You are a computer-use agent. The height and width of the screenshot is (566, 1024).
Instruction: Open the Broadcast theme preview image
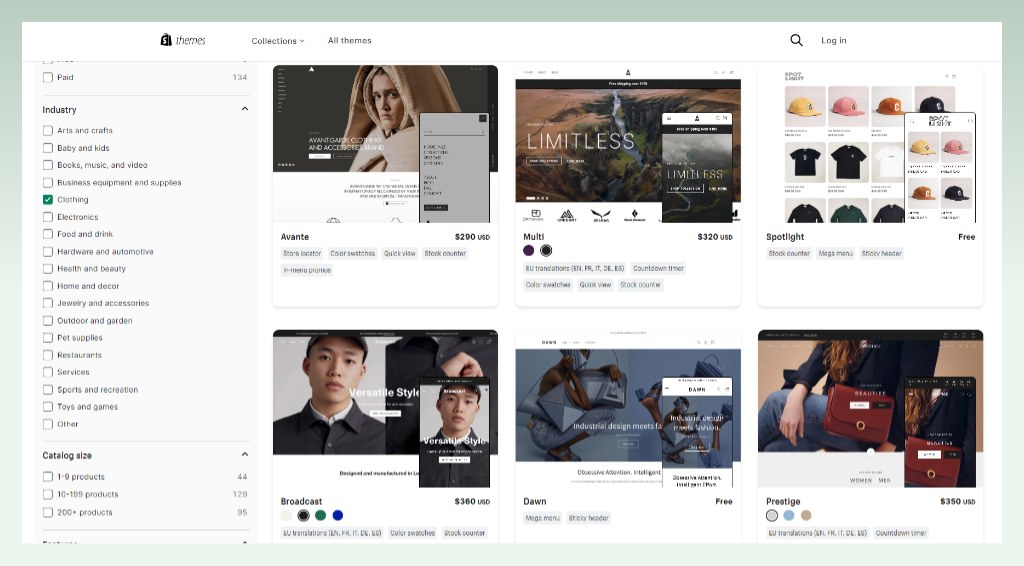point(385,409)
